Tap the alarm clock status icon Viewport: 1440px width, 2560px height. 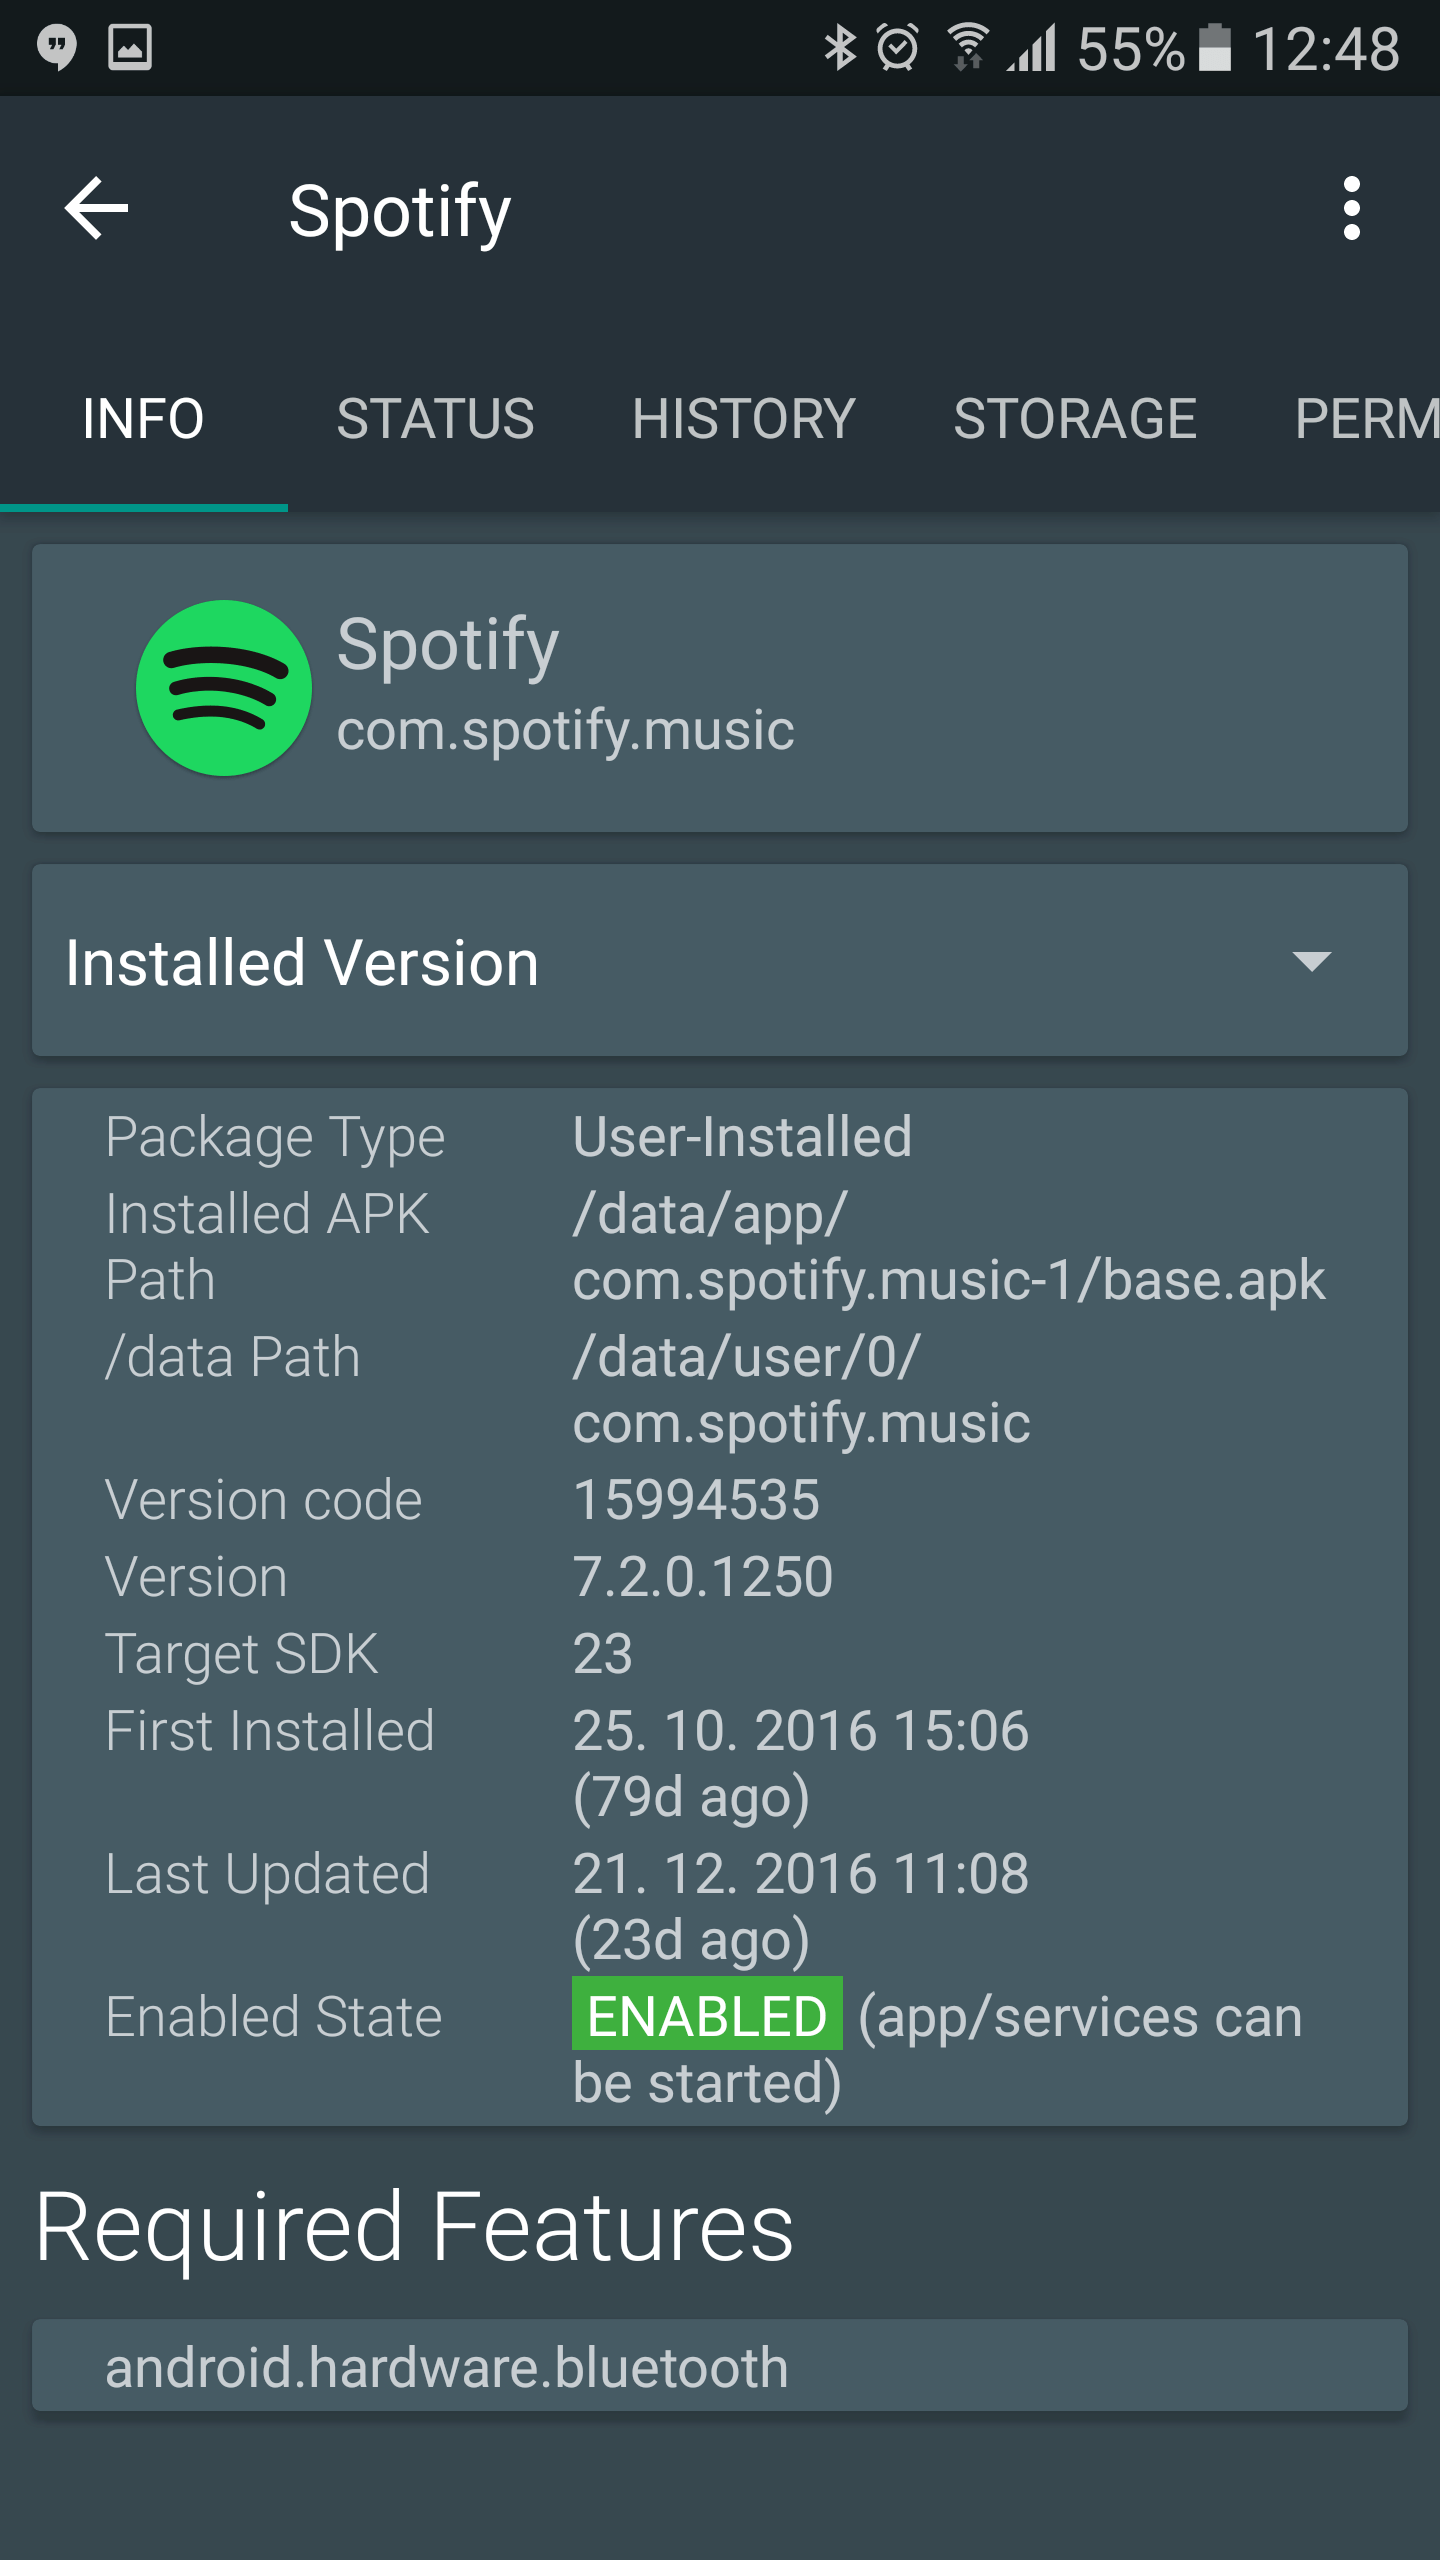897,48
